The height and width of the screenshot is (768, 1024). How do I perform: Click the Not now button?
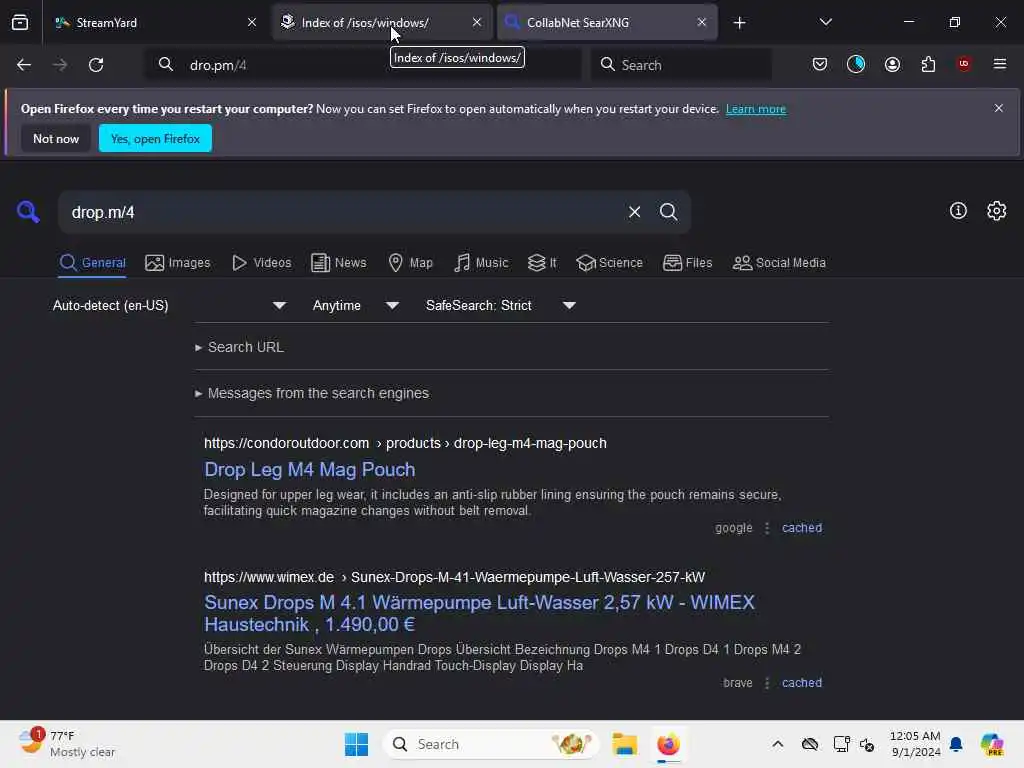tap(56, 138)
